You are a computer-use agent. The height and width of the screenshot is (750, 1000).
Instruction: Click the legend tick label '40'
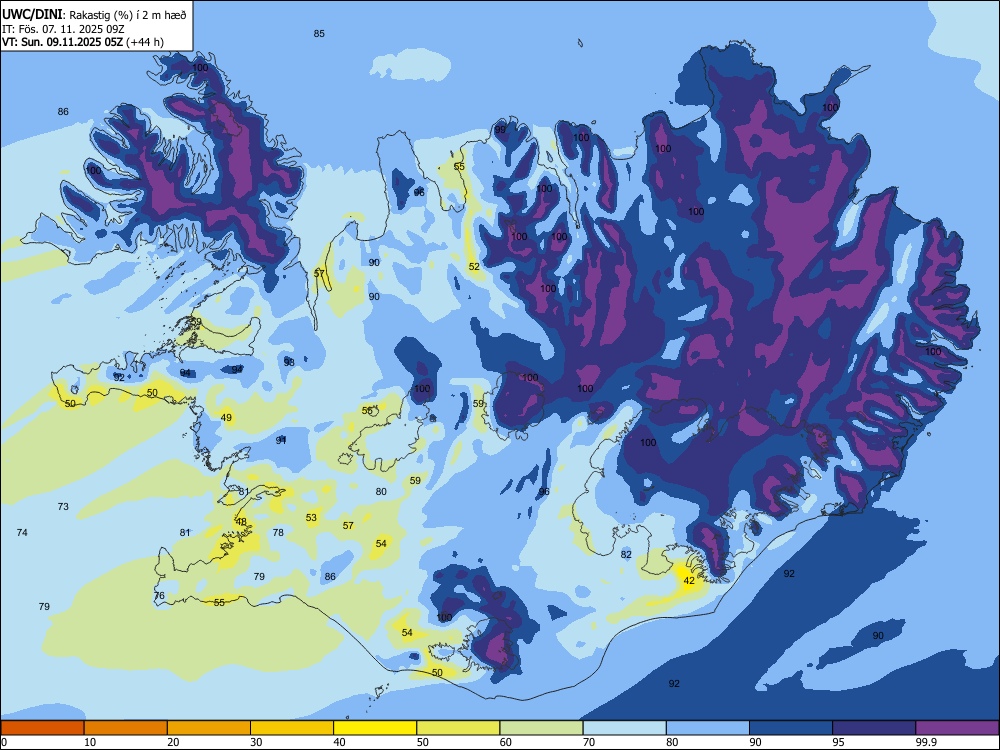click(x=339, y=742)
